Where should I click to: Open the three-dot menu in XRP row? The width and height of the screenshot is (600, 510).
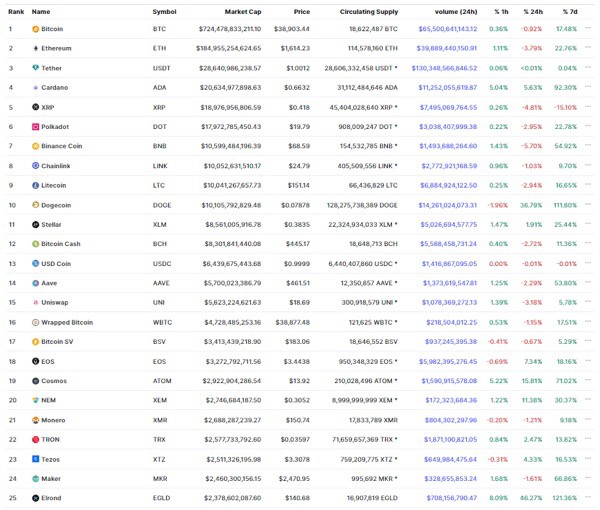tap(588, 106)
